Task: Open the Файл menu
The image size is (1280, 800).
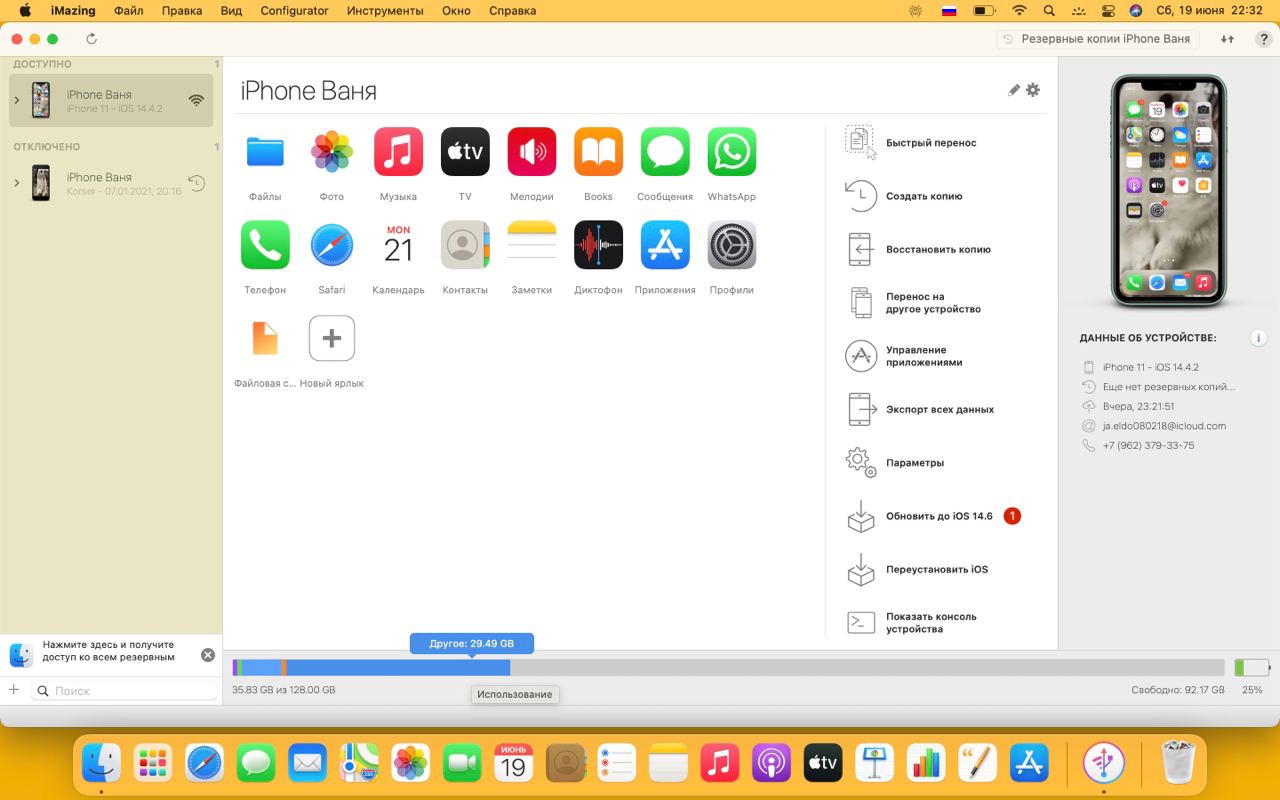Action: pos(128,10)
